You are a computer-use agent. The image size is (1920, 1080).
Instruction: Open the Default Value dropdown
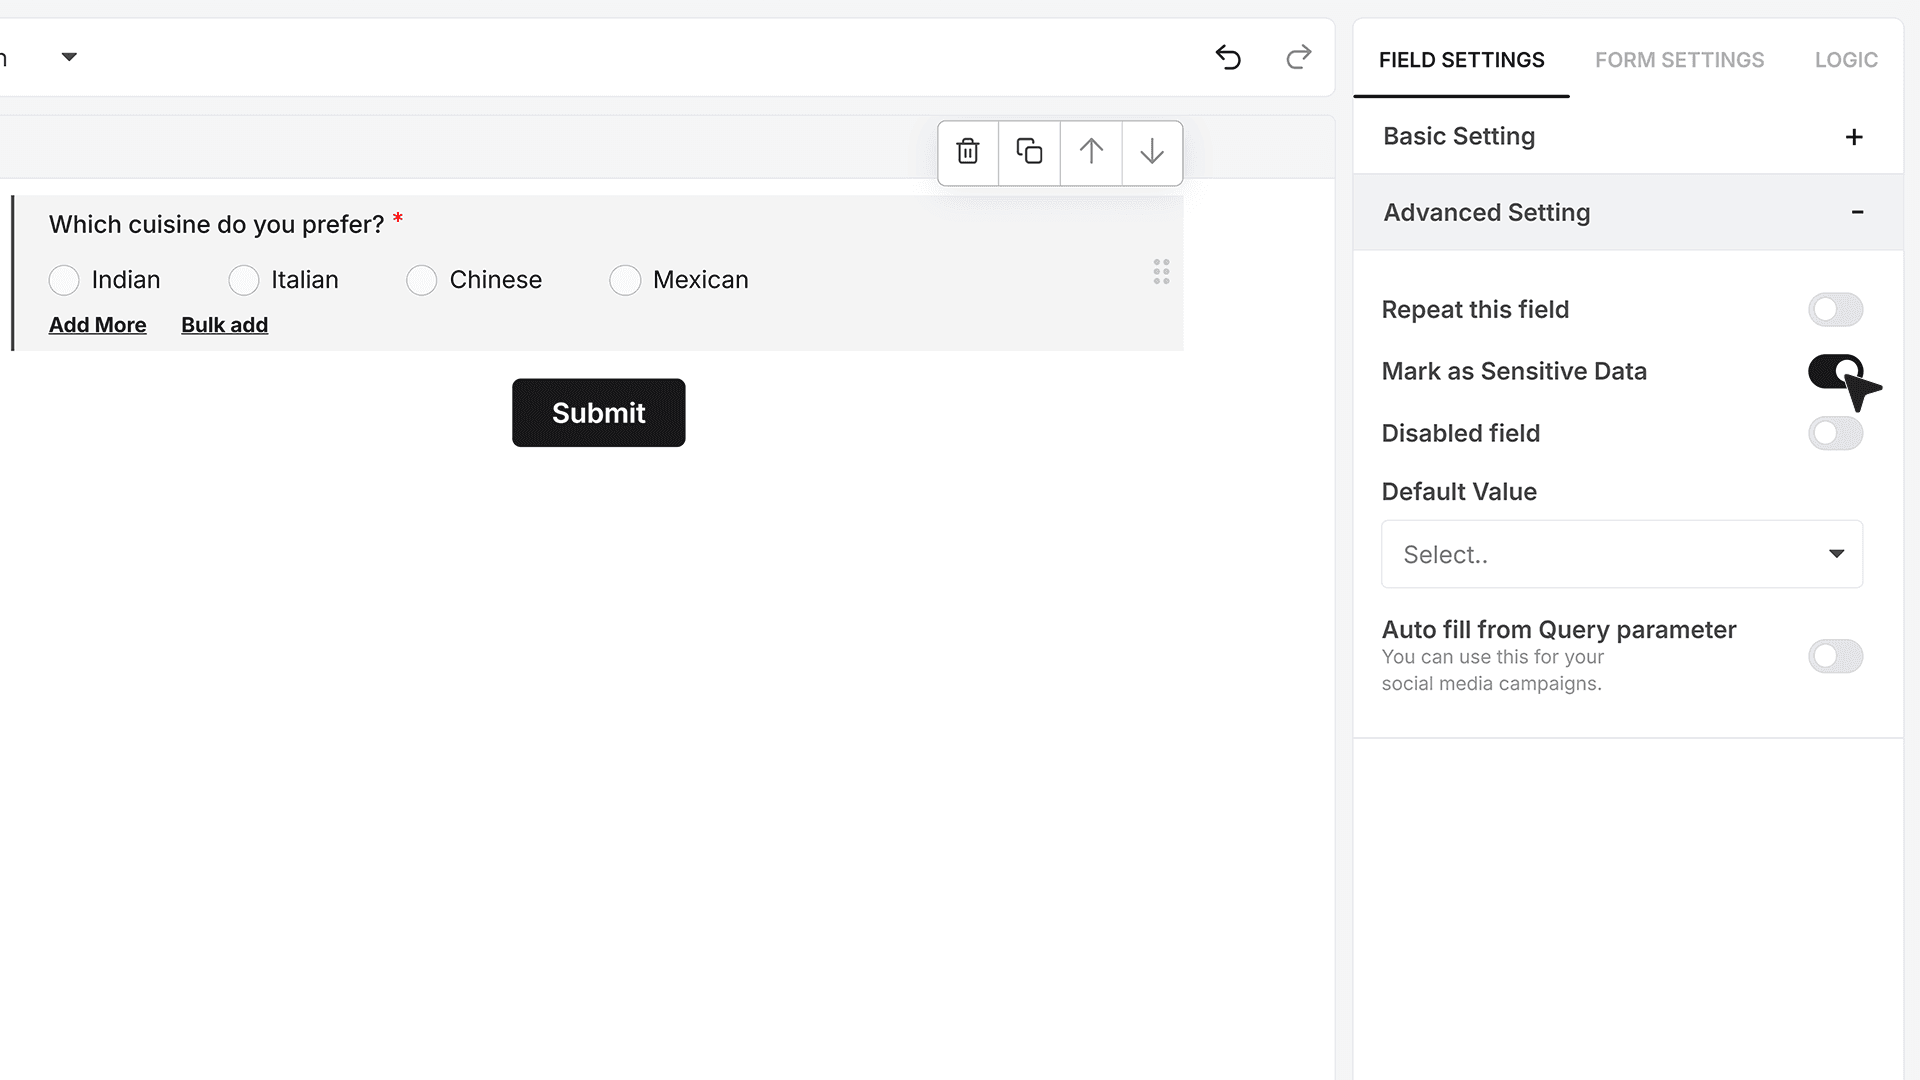(x=1621, y=554)
